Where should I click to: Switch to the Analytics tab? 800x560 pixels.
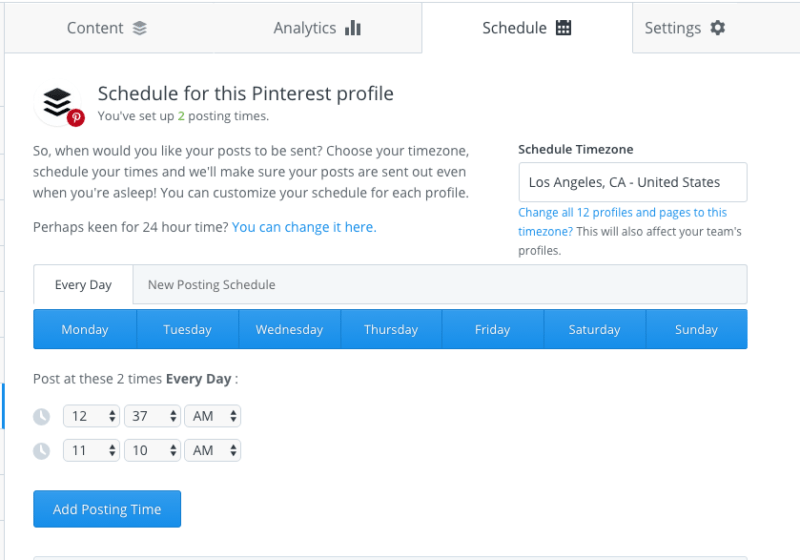coord(317,28)
